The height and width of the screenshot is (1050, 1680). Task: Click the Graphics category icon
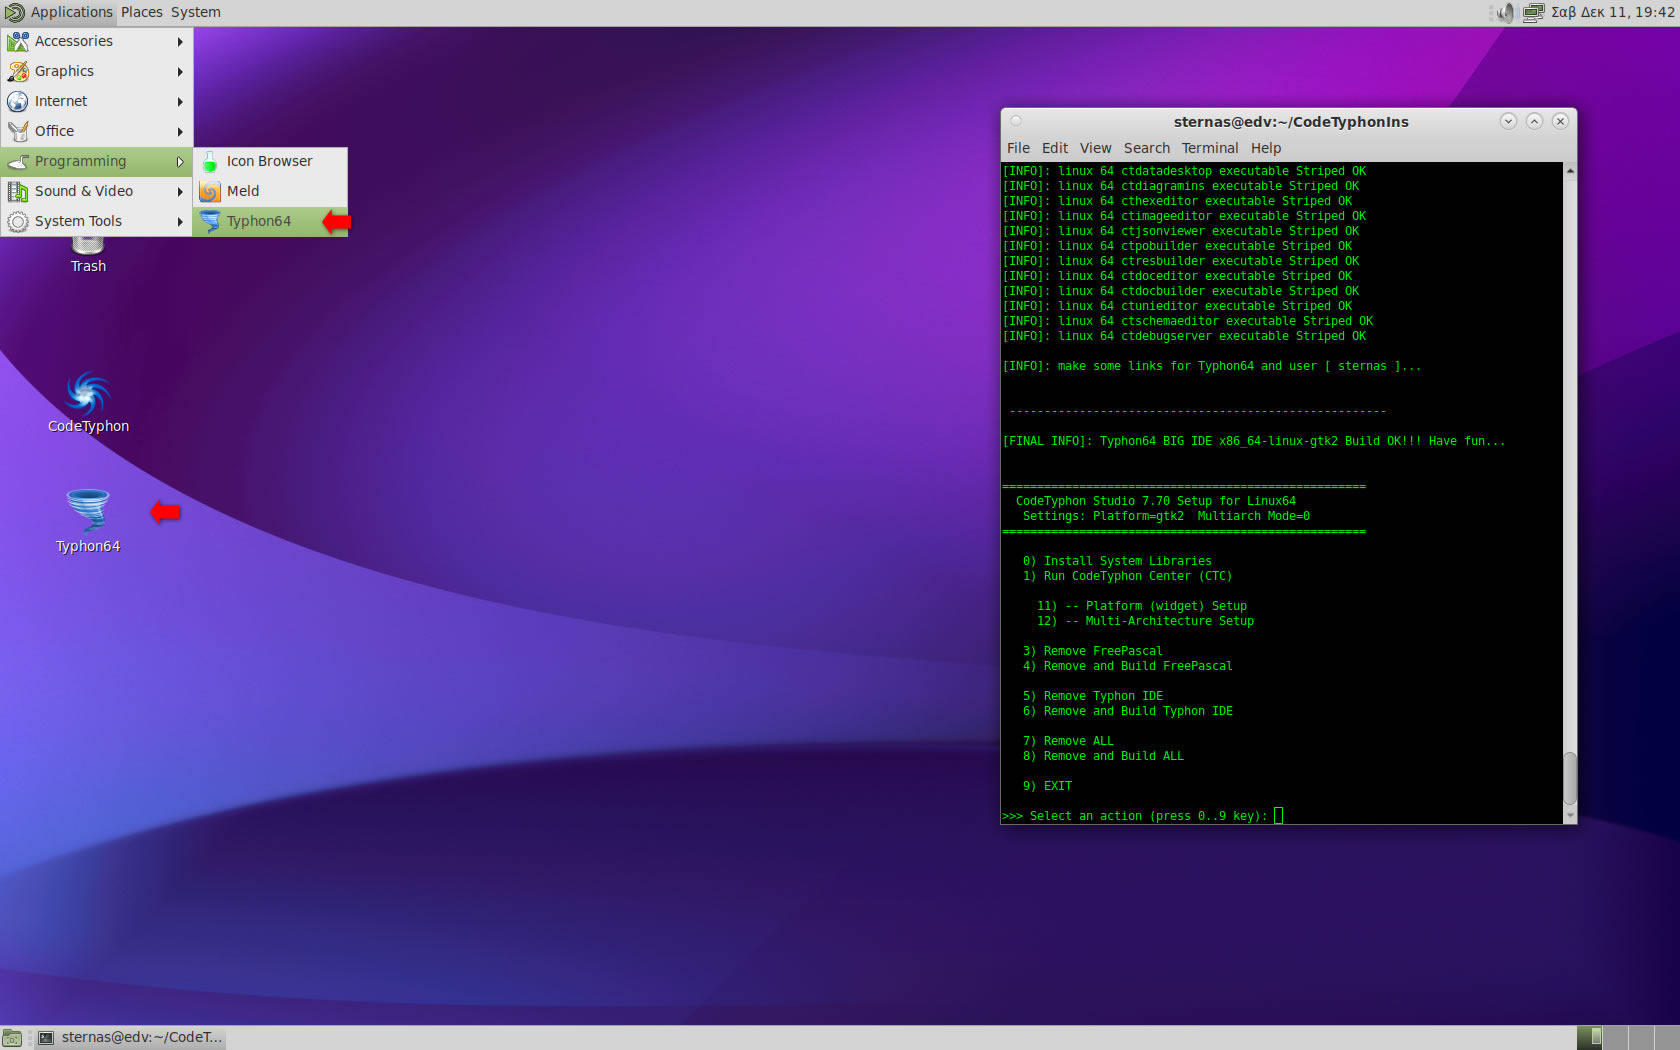(18, 71)
